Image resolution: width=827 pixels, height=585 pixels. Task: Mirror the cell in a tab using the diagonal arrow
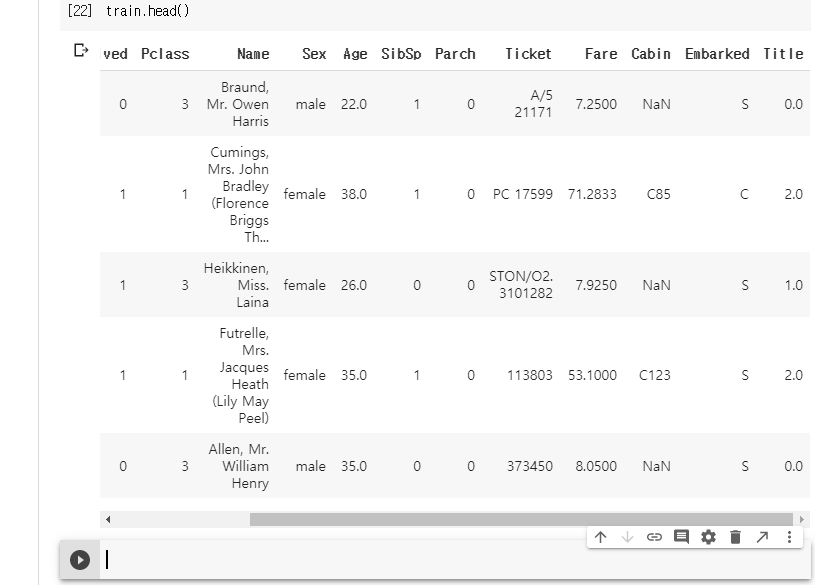(x=762, y=538)
